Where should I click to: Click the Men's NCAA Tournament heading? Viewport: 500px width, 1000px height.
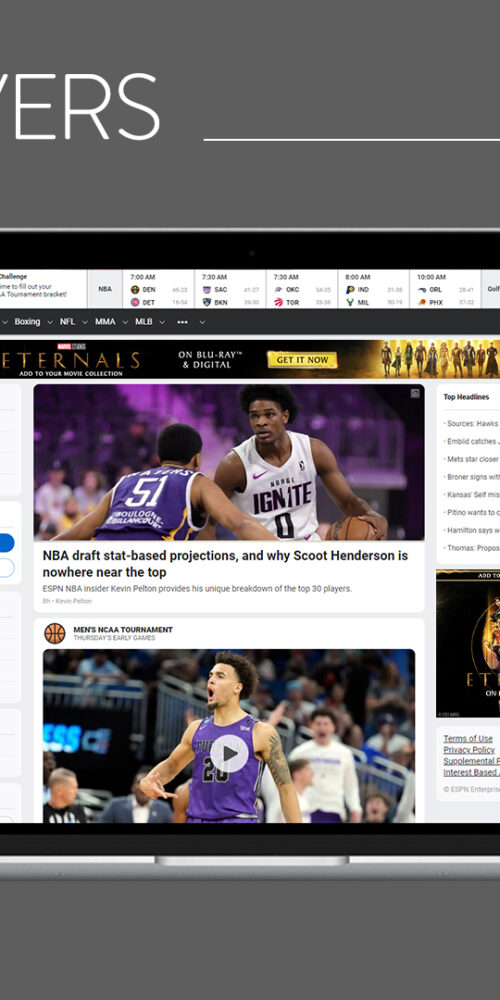click(x=122, y=629)
